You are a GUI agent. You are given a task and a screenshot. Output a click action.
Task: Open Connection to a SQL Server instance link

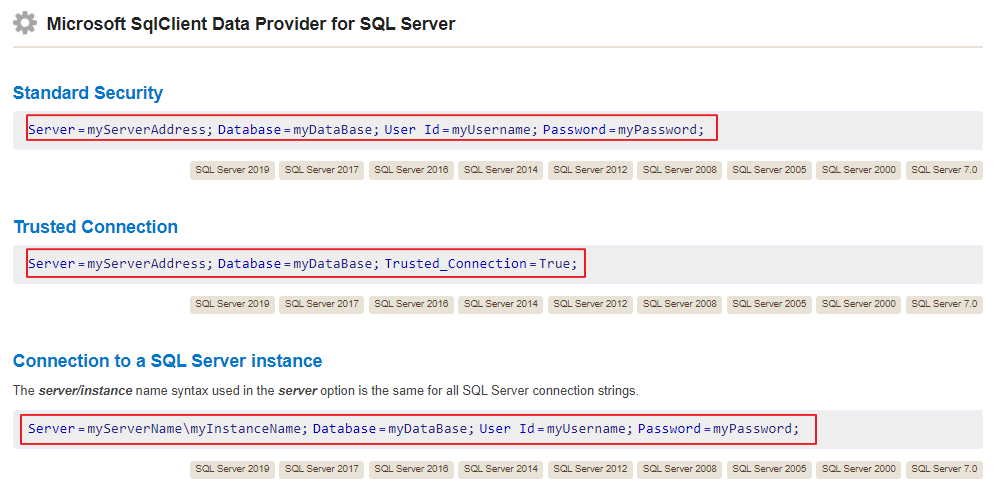(167, 361)
